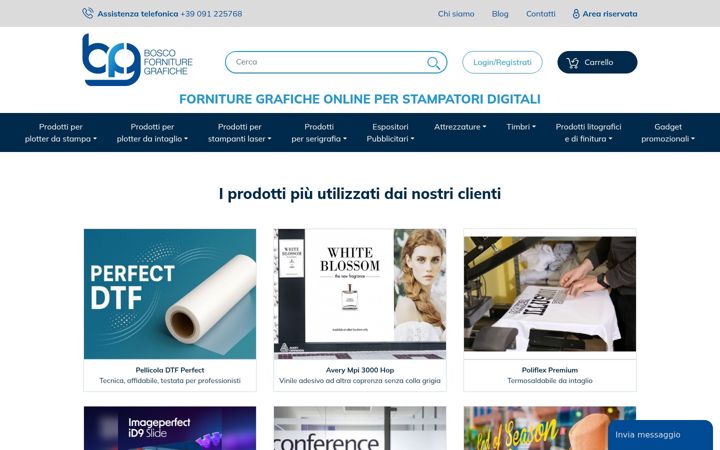Click 'I prodotti più utilizzati' heading
The image size is (720, 450).
point(360,194)
